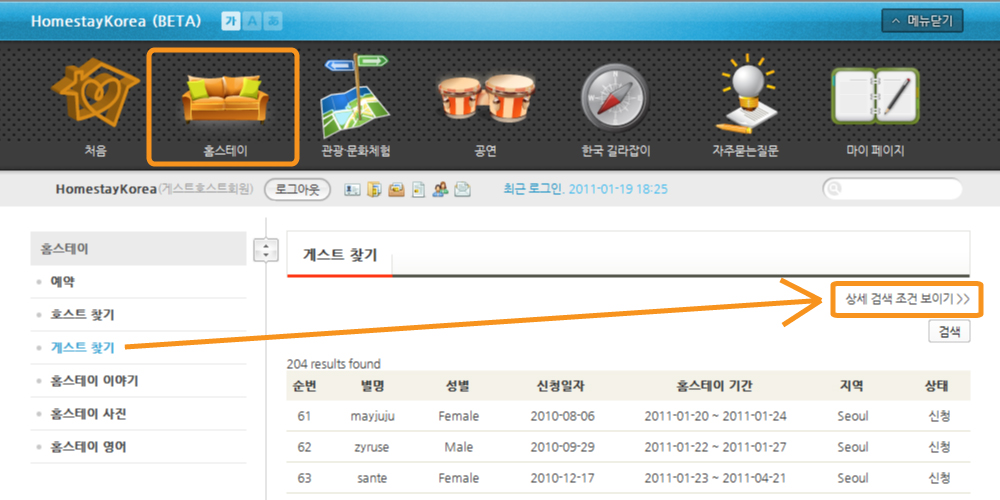Open 예약 in the sidebar
1000x500 pixels.
click(x=62, y=281)
